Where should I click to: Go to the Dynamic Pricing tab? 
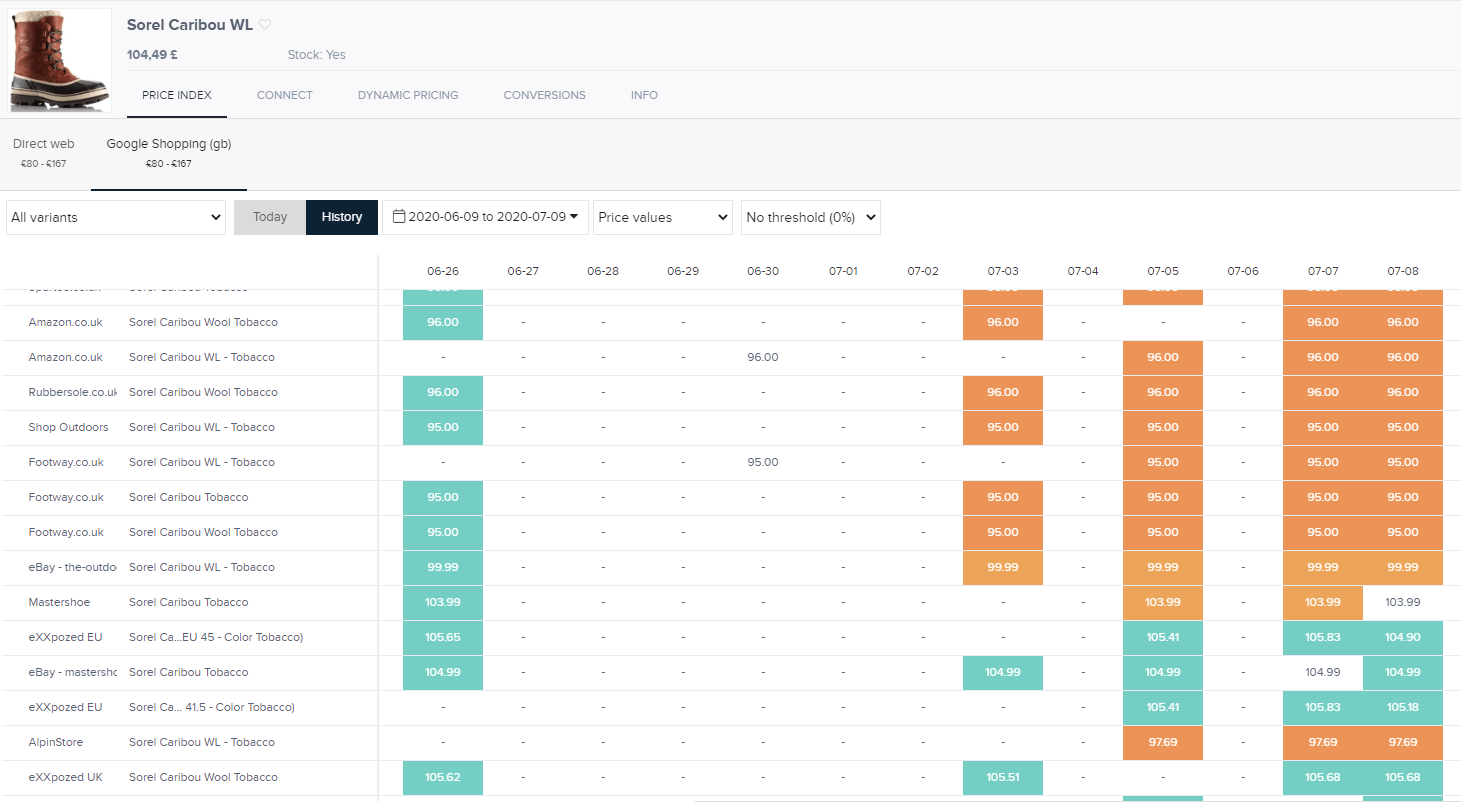(408, 95)
